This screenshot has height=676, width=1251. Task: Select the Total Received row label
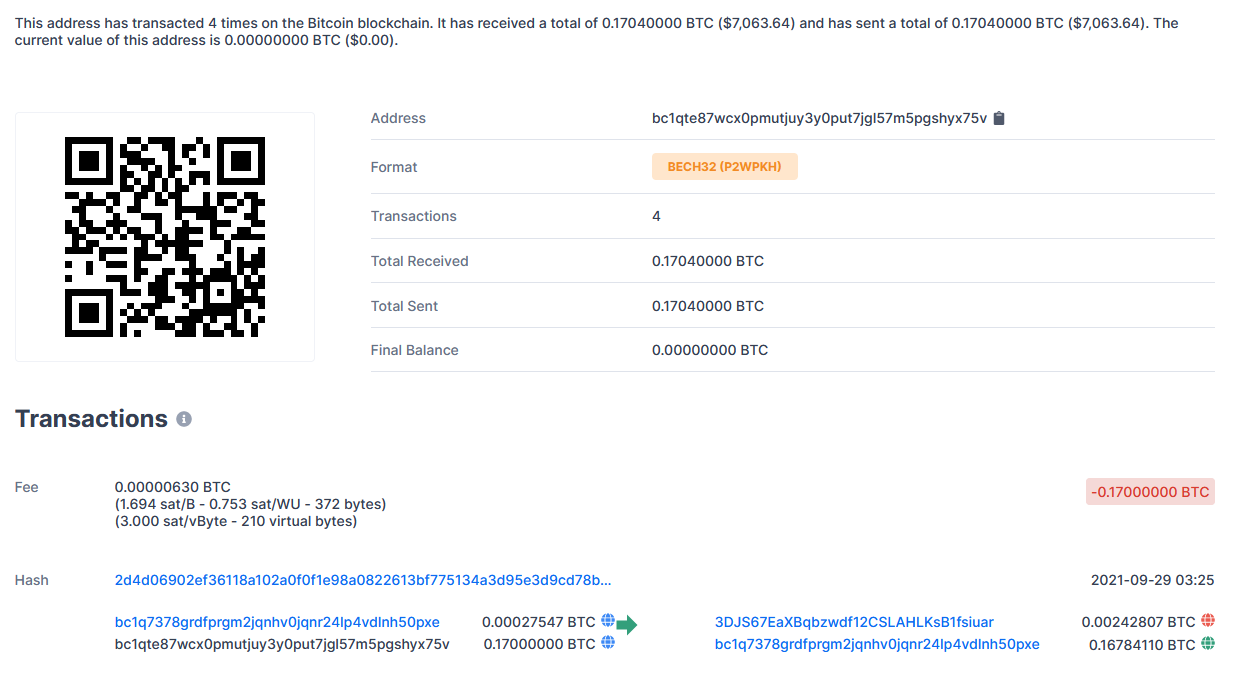(x=420, y=261)
